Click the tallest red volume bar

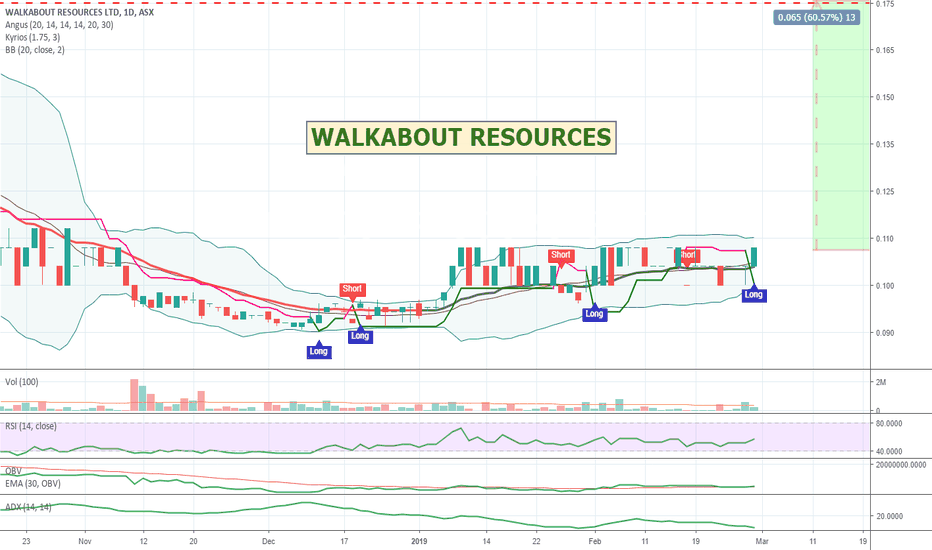pyautogui.click(x=134, y=395)
